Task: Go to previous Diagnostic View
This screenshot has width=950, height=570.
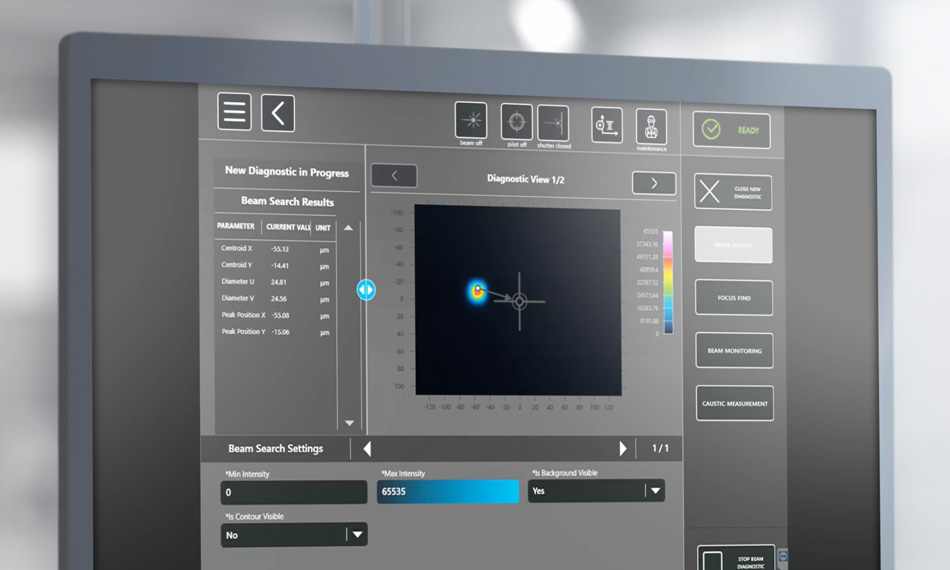Action: point(394,176)
